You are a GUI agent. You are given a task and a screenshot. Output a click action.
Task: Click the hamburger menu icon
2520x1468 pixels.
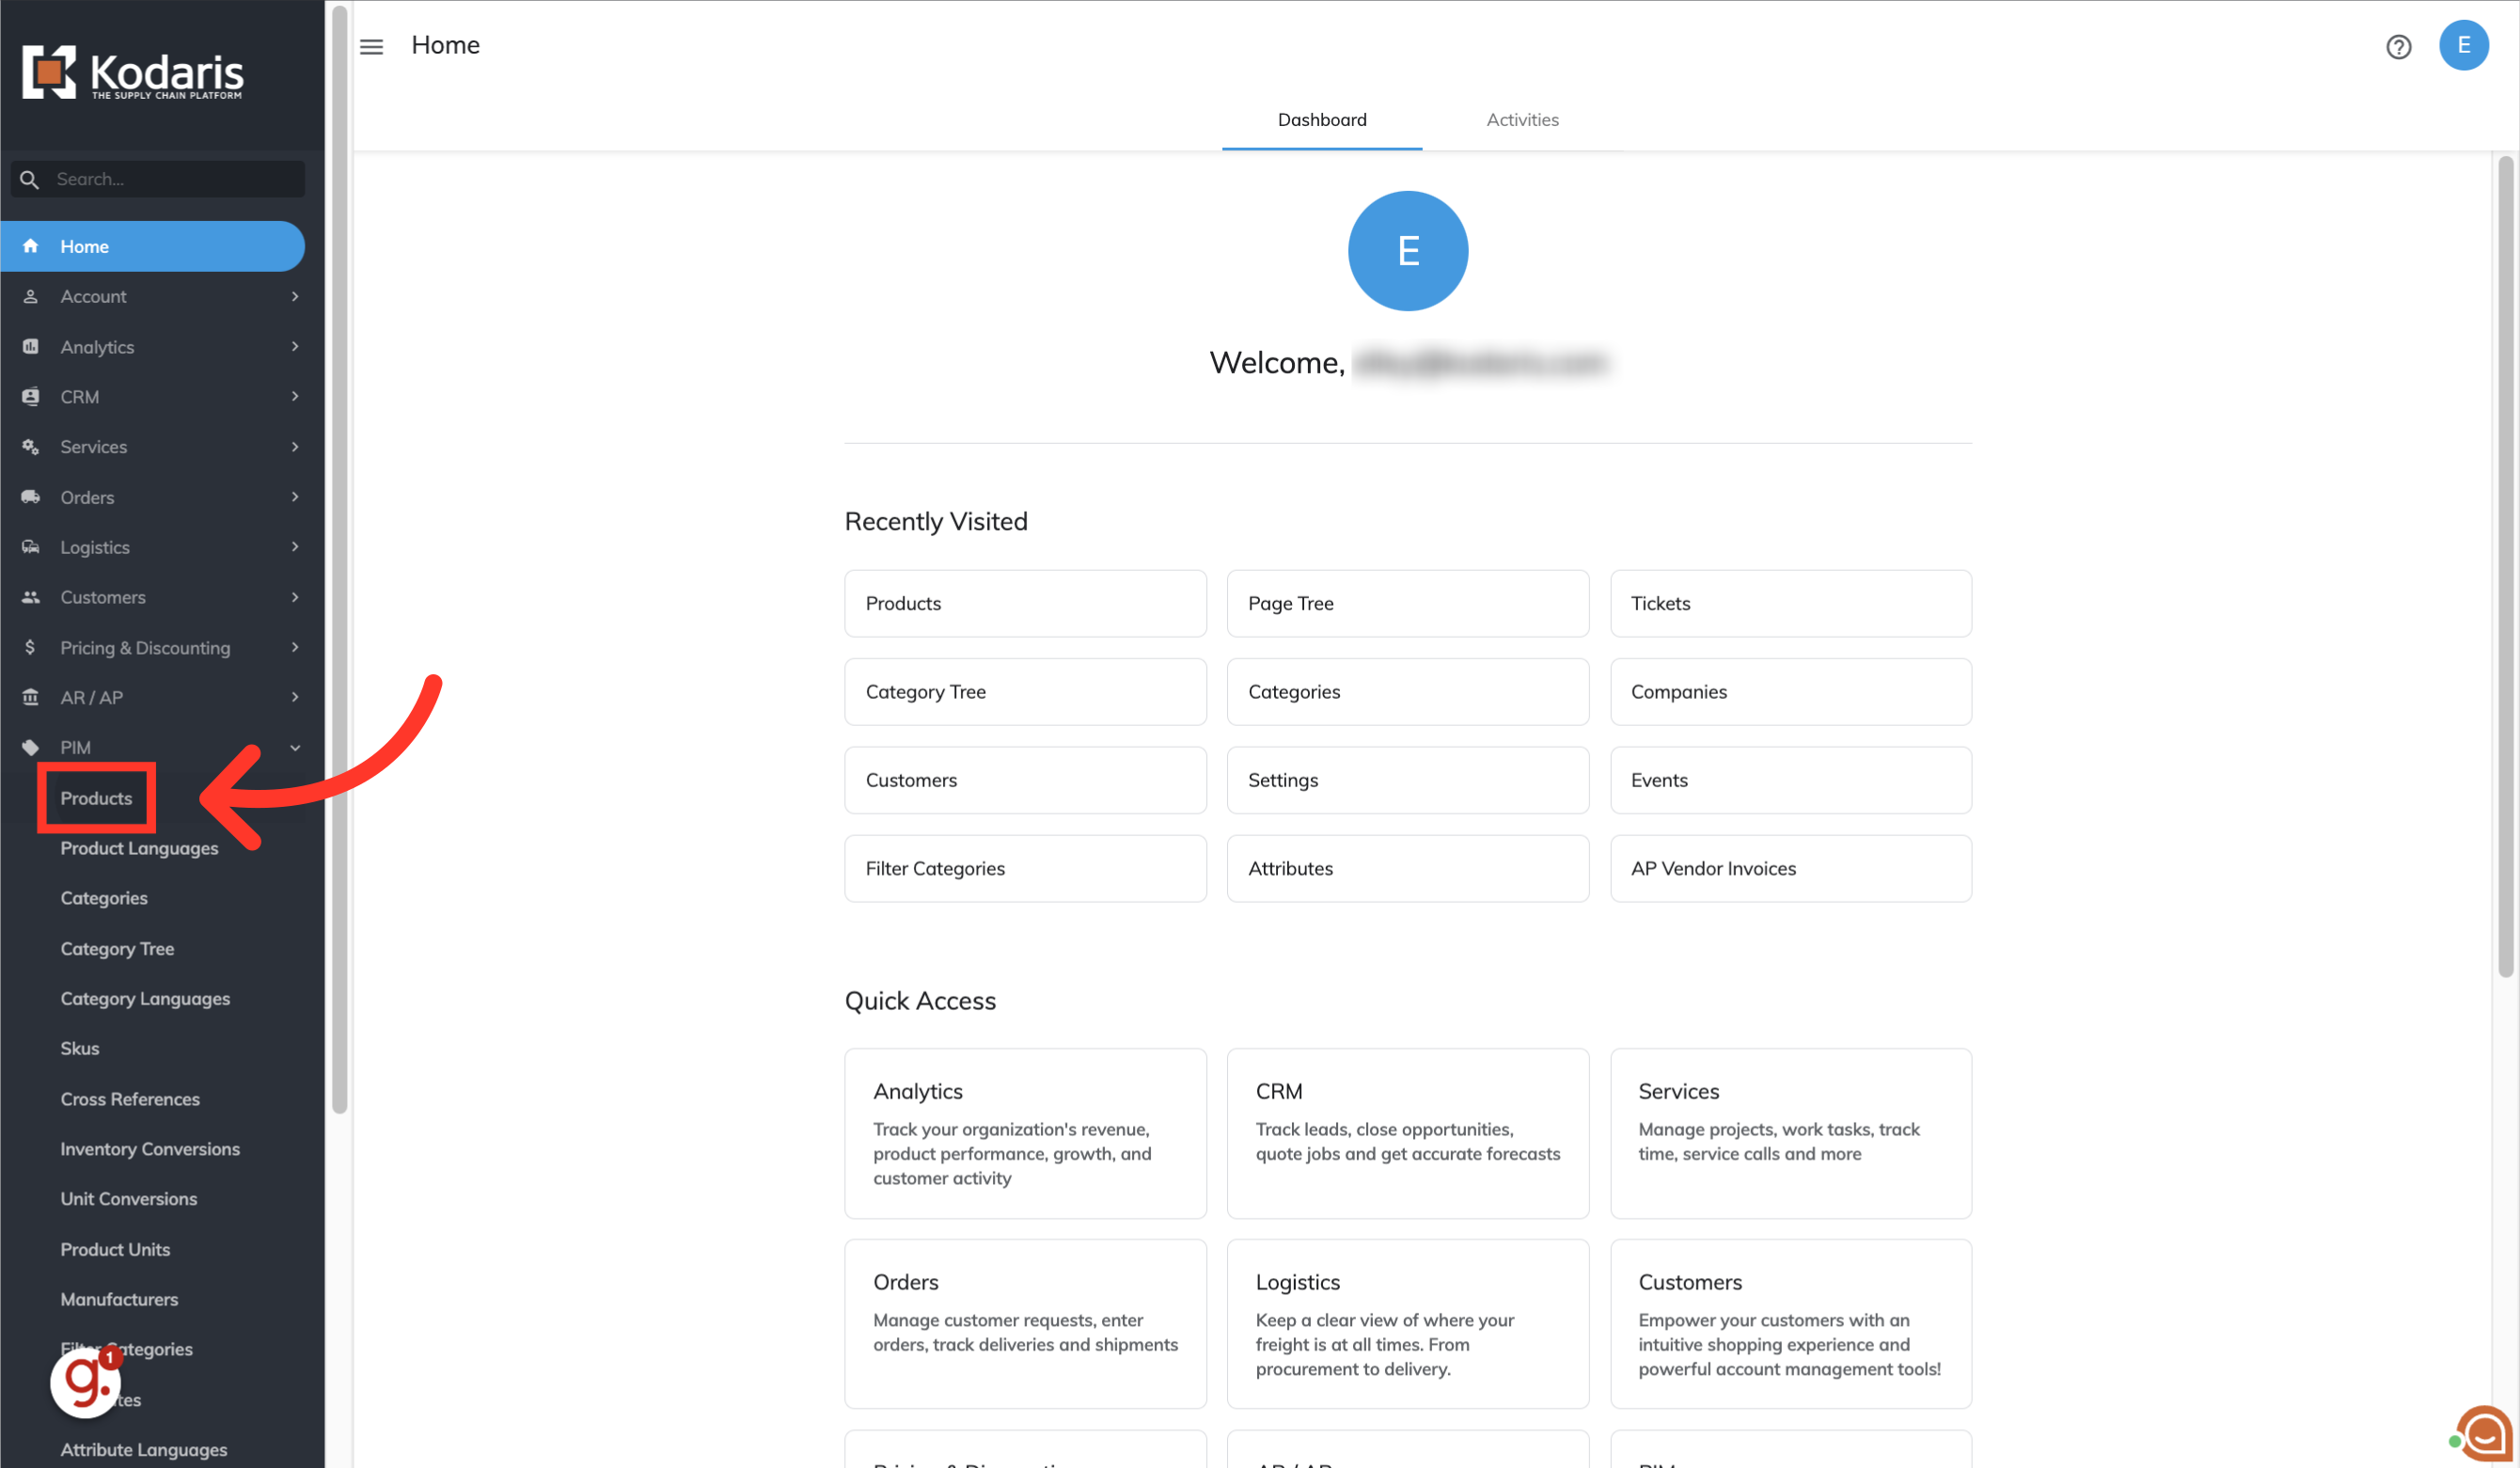tap(371, 46)
